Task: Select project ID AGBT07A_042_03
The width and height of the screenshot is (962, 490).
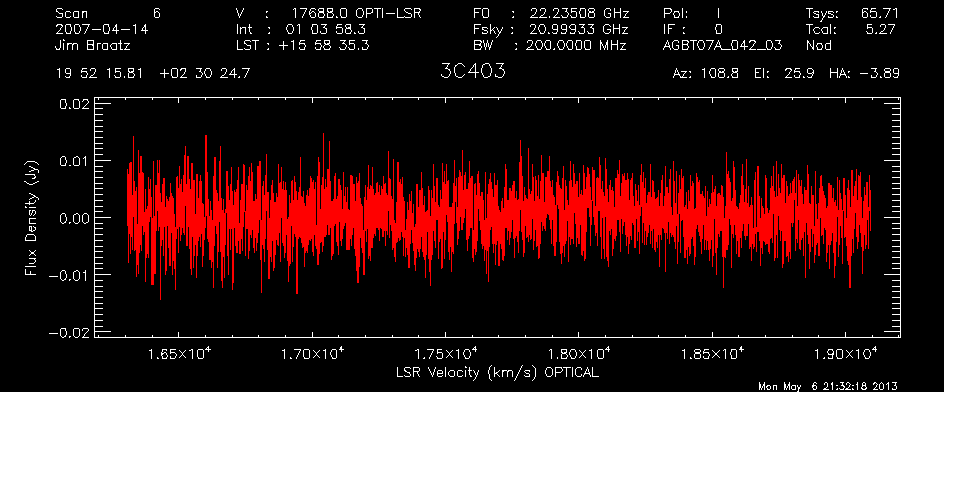Action: point(723,45)
